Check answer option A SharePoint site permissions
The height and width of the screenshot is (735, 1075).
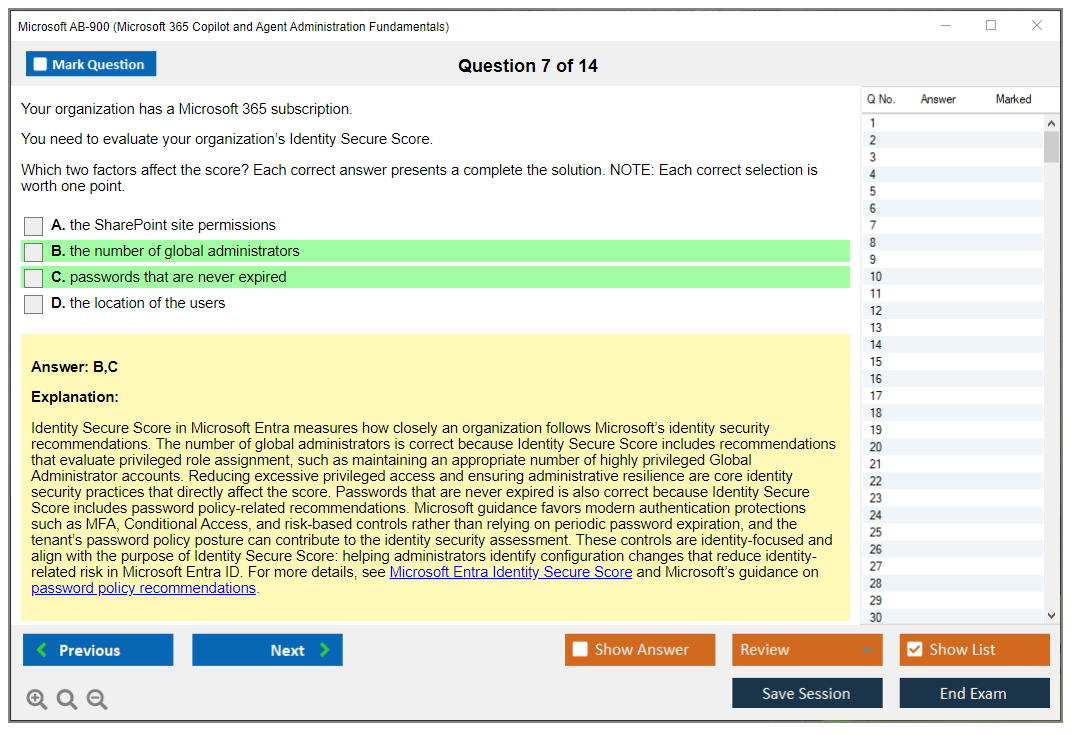(33, 226)
